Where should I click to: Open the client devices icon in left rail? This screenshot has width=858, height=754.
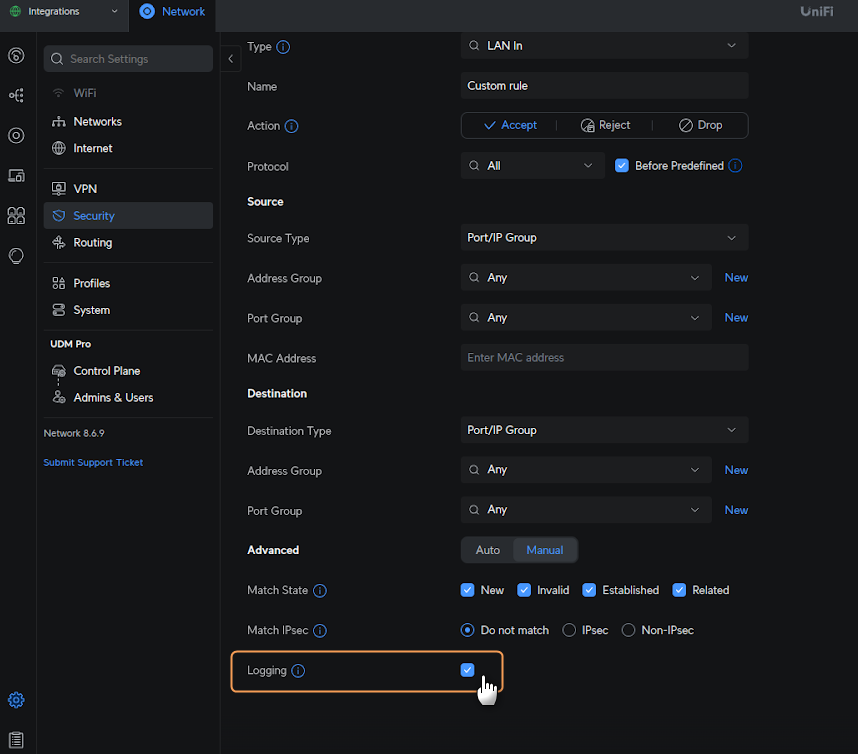pyautogui.click(x=16, y=175)
